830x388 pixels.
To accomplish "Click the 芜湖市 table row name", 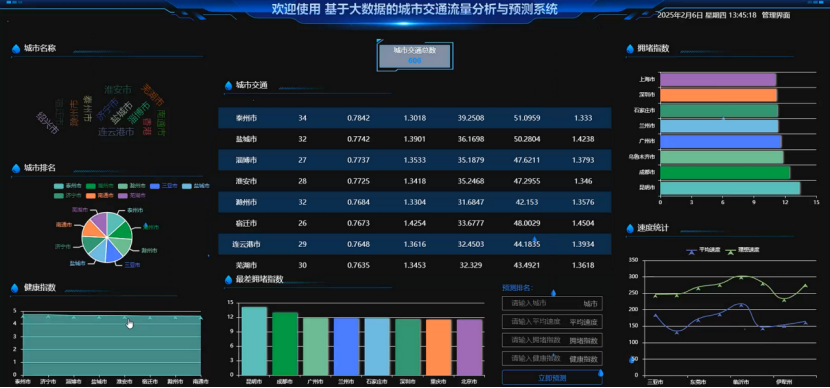I will 247,265.
